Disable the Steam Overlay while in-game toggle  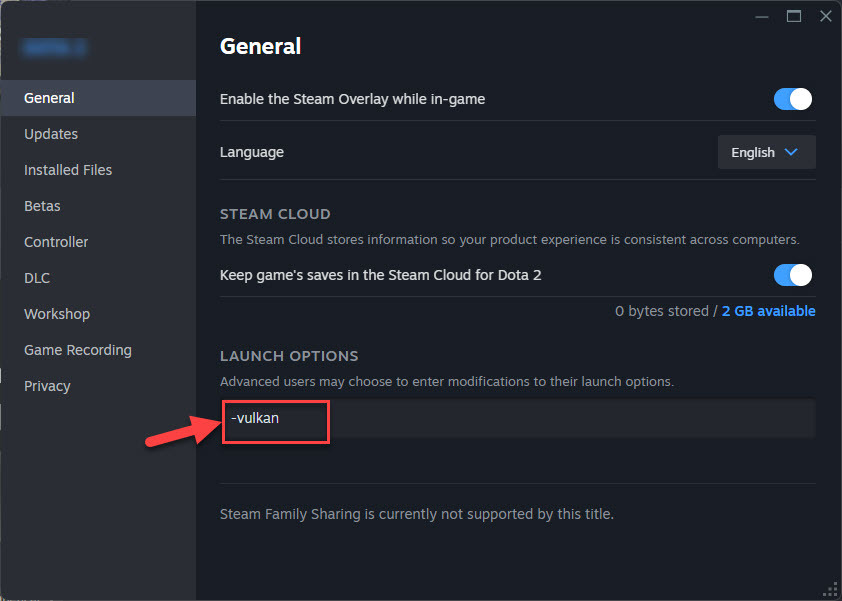792,99
